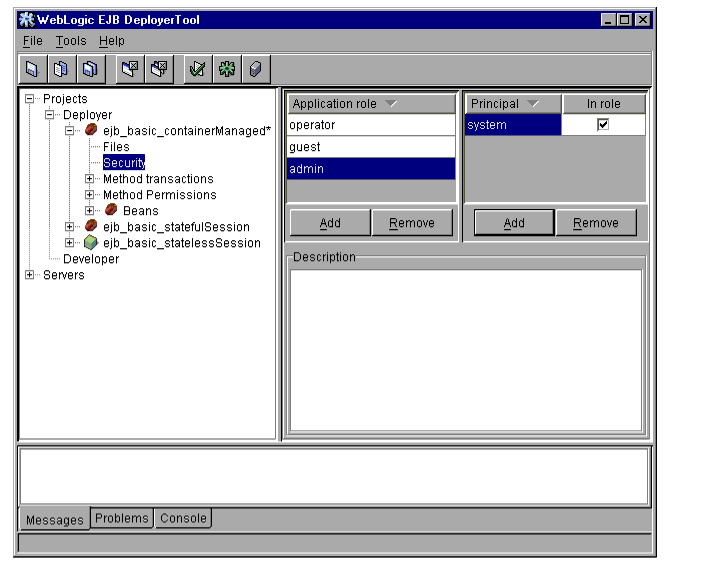
Task: Collapse the ejb_basic_containerManaged node
Action: [70, 130]
